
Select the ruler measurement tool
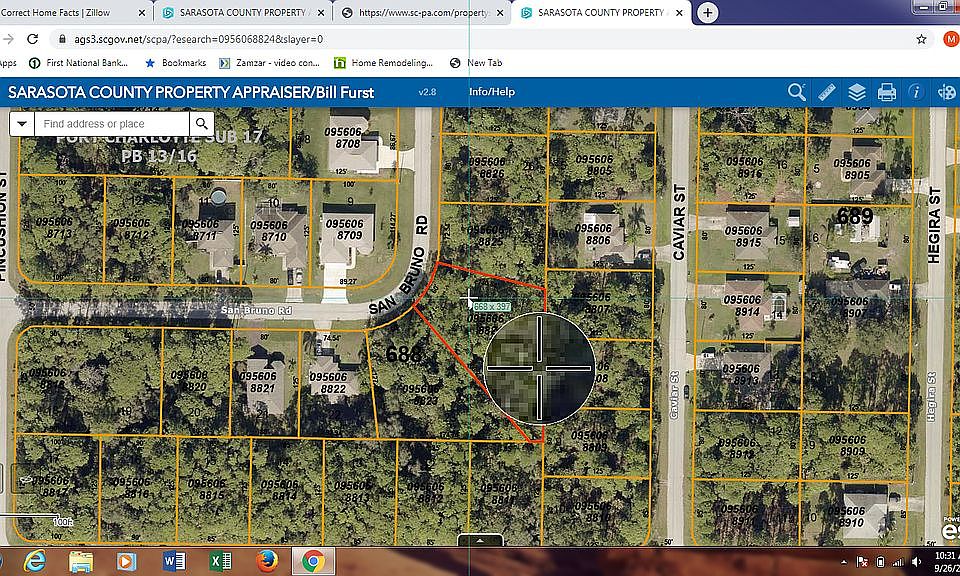tap(826, 92)
